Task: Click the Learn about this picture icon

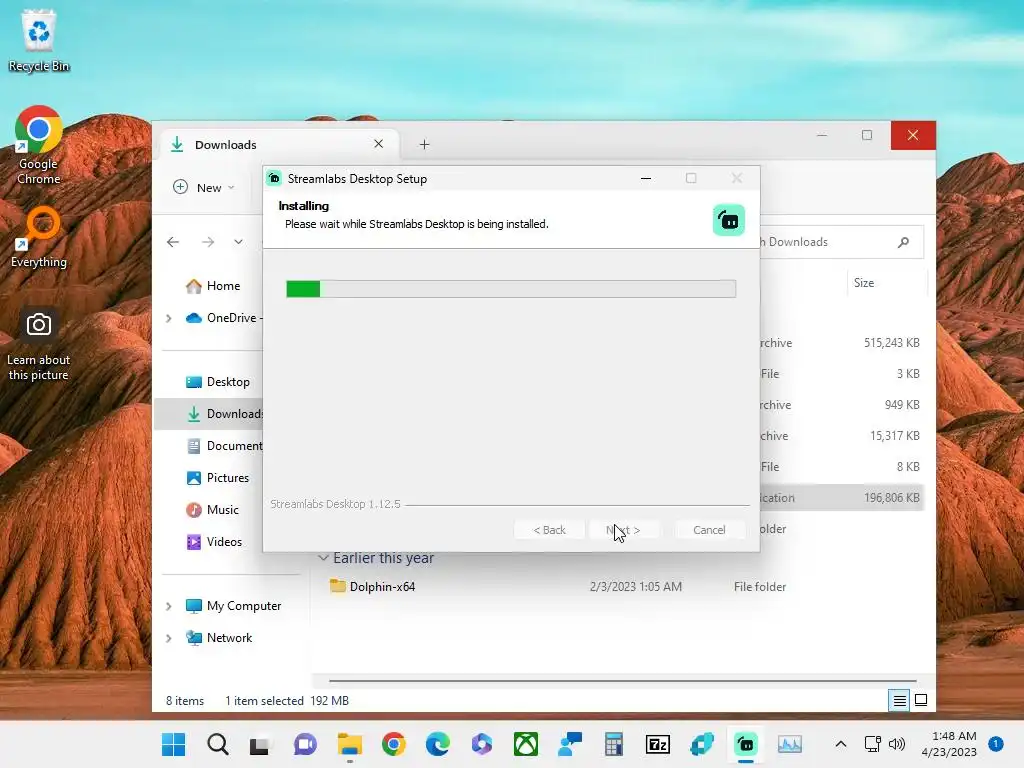Action: pyautogui.click(x=39, y=344)
